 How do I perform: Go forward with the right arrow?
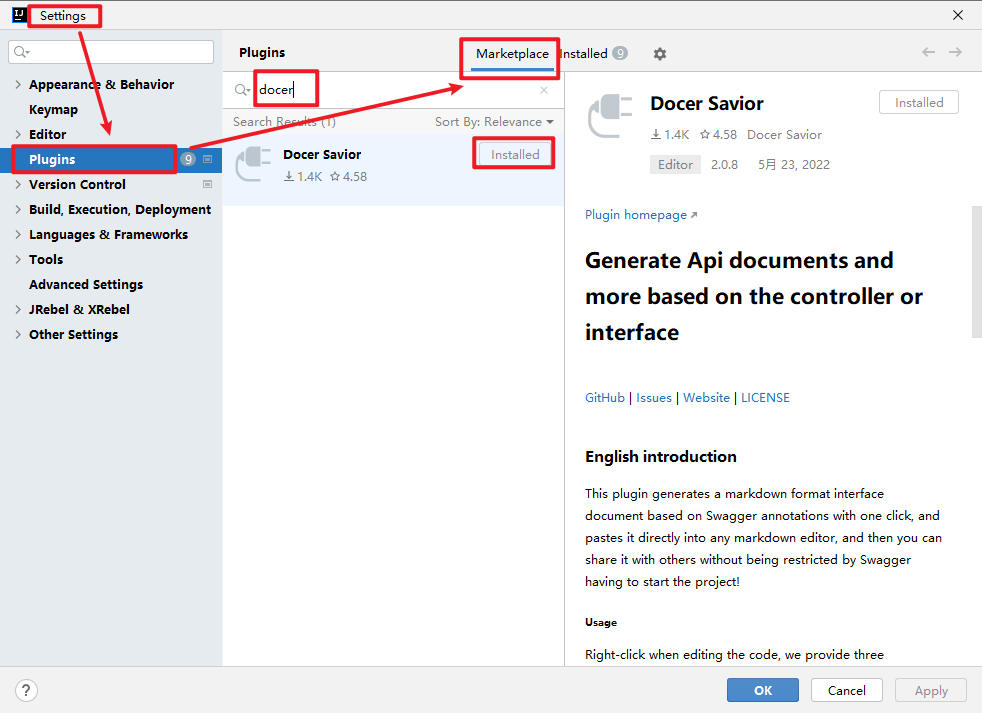[x=955, y=52]
